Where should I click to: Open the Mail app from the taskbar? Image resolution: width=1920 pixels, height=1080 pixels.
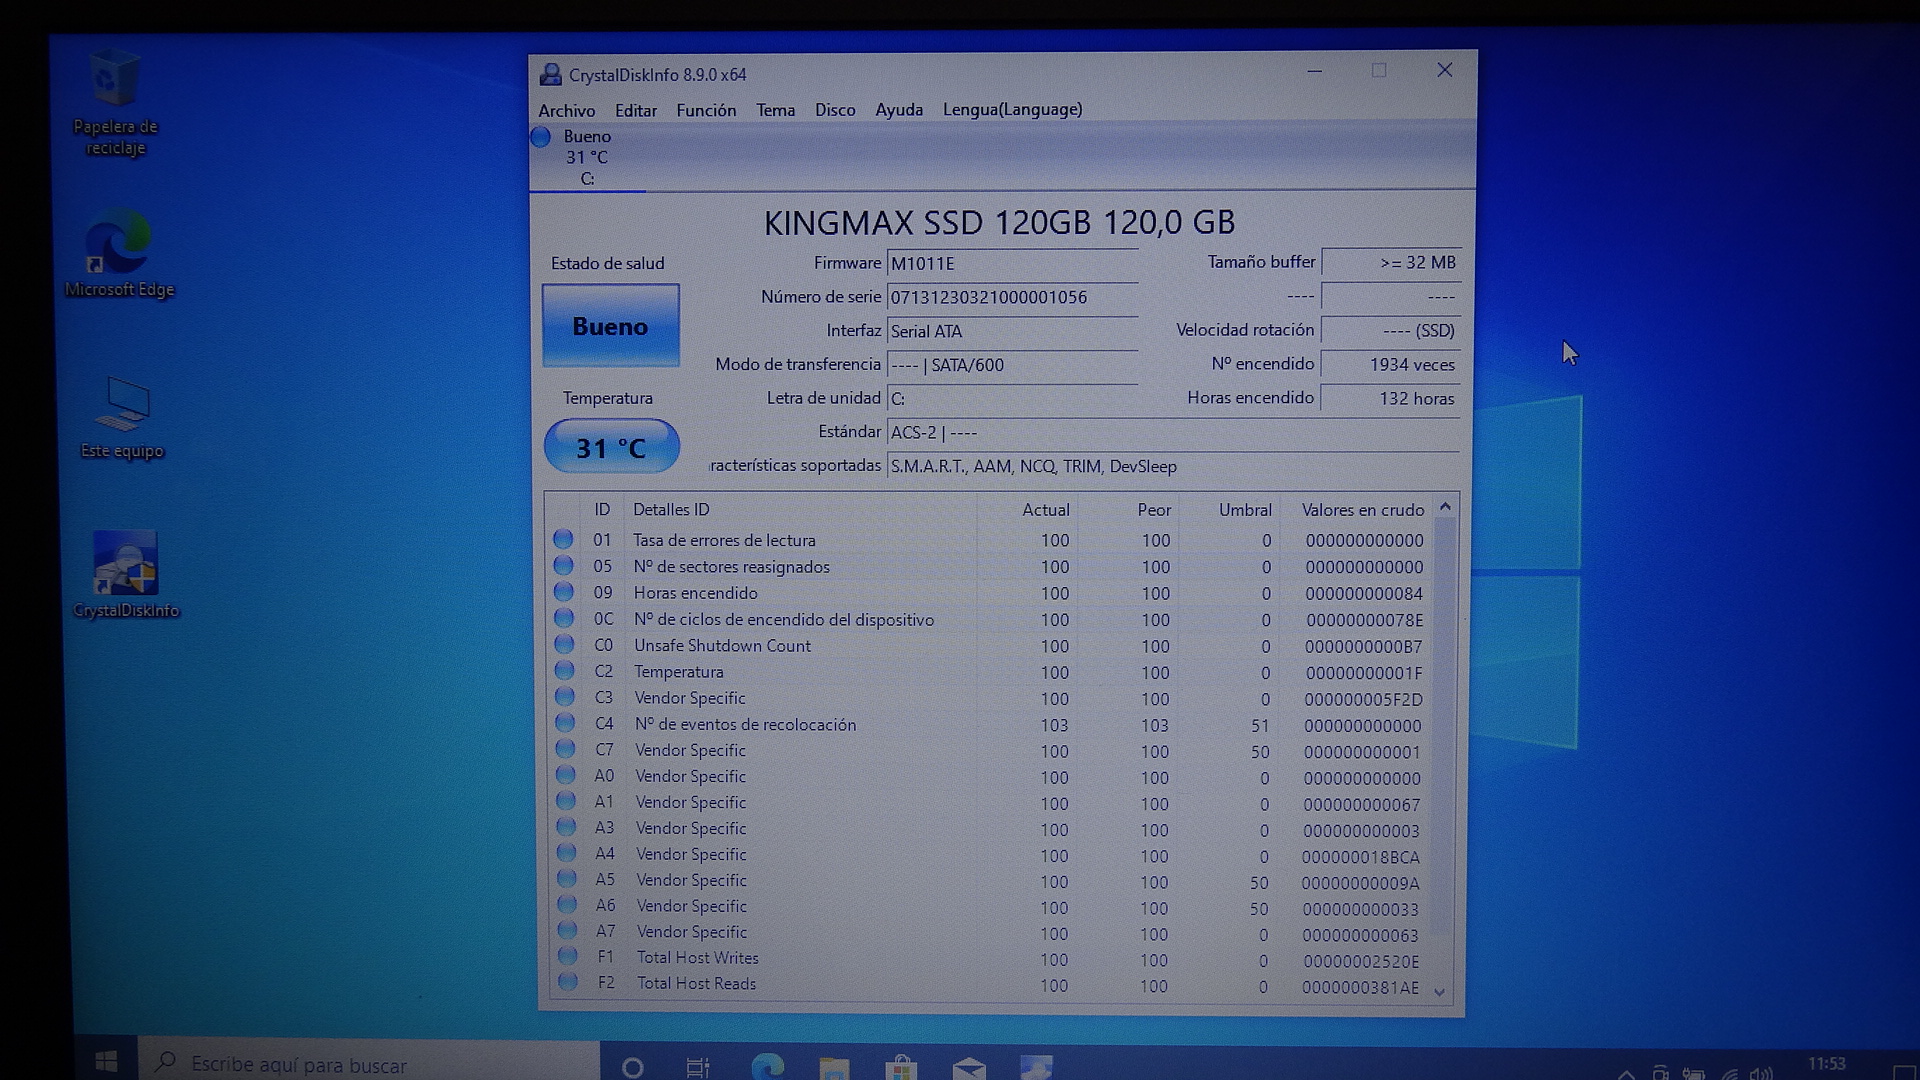969,1068
